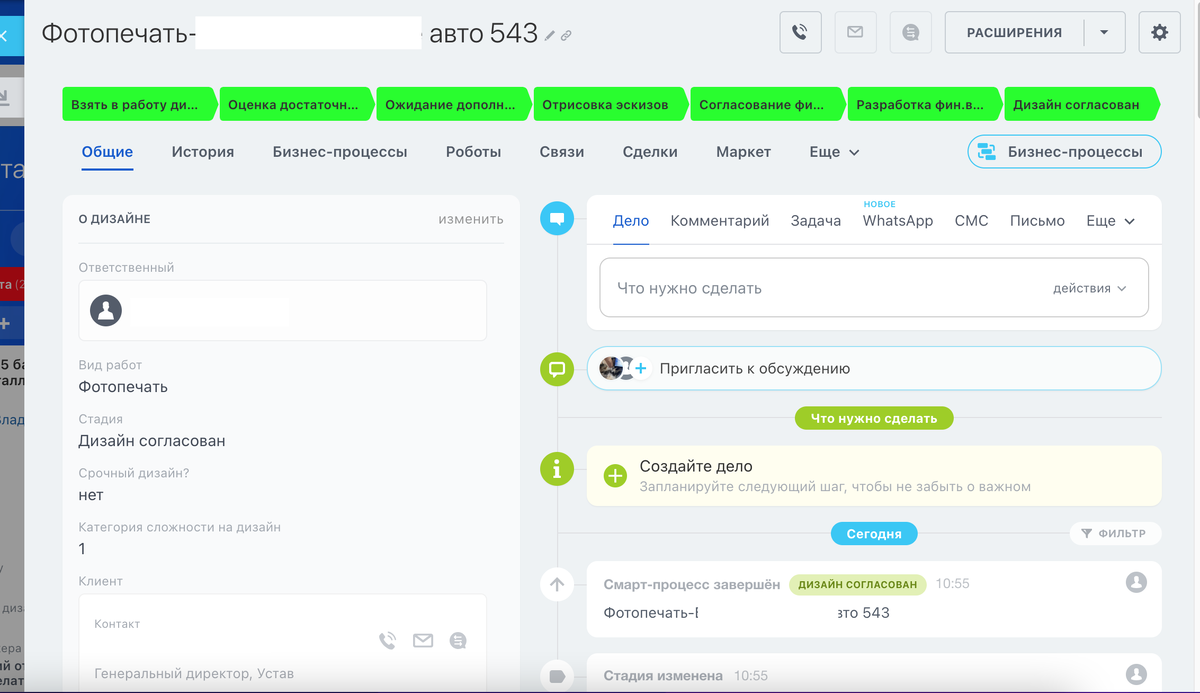The height and width of the screenshot is (693, 1200).
Task: Click the envelope email icon in header
Action: [x=855, y=32]
